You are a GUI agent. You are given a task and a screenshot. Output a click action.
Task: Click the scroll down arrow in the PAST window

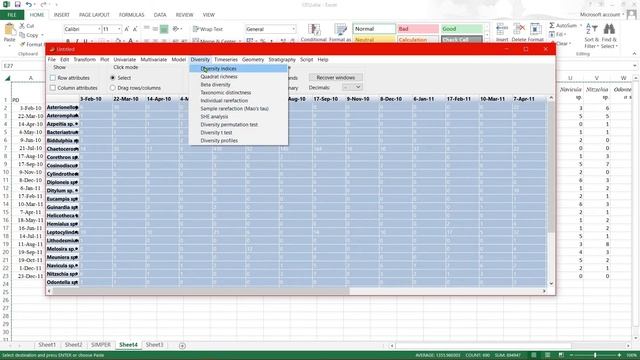(551, 283)
